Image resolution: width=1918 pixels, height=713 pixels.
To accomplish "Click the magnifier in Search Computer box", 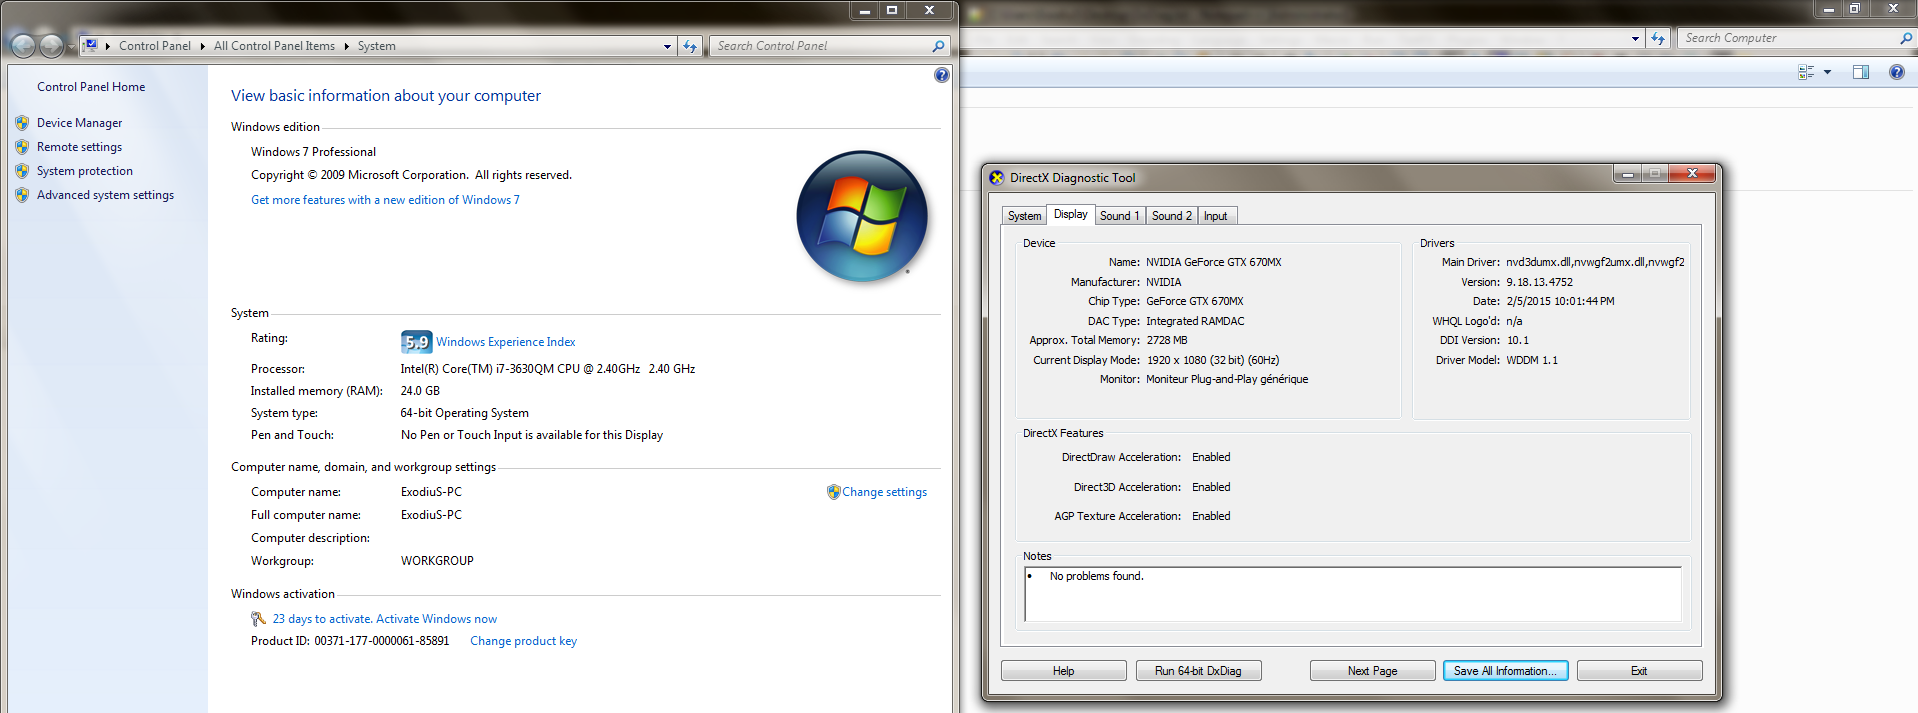I will 1906,38.
